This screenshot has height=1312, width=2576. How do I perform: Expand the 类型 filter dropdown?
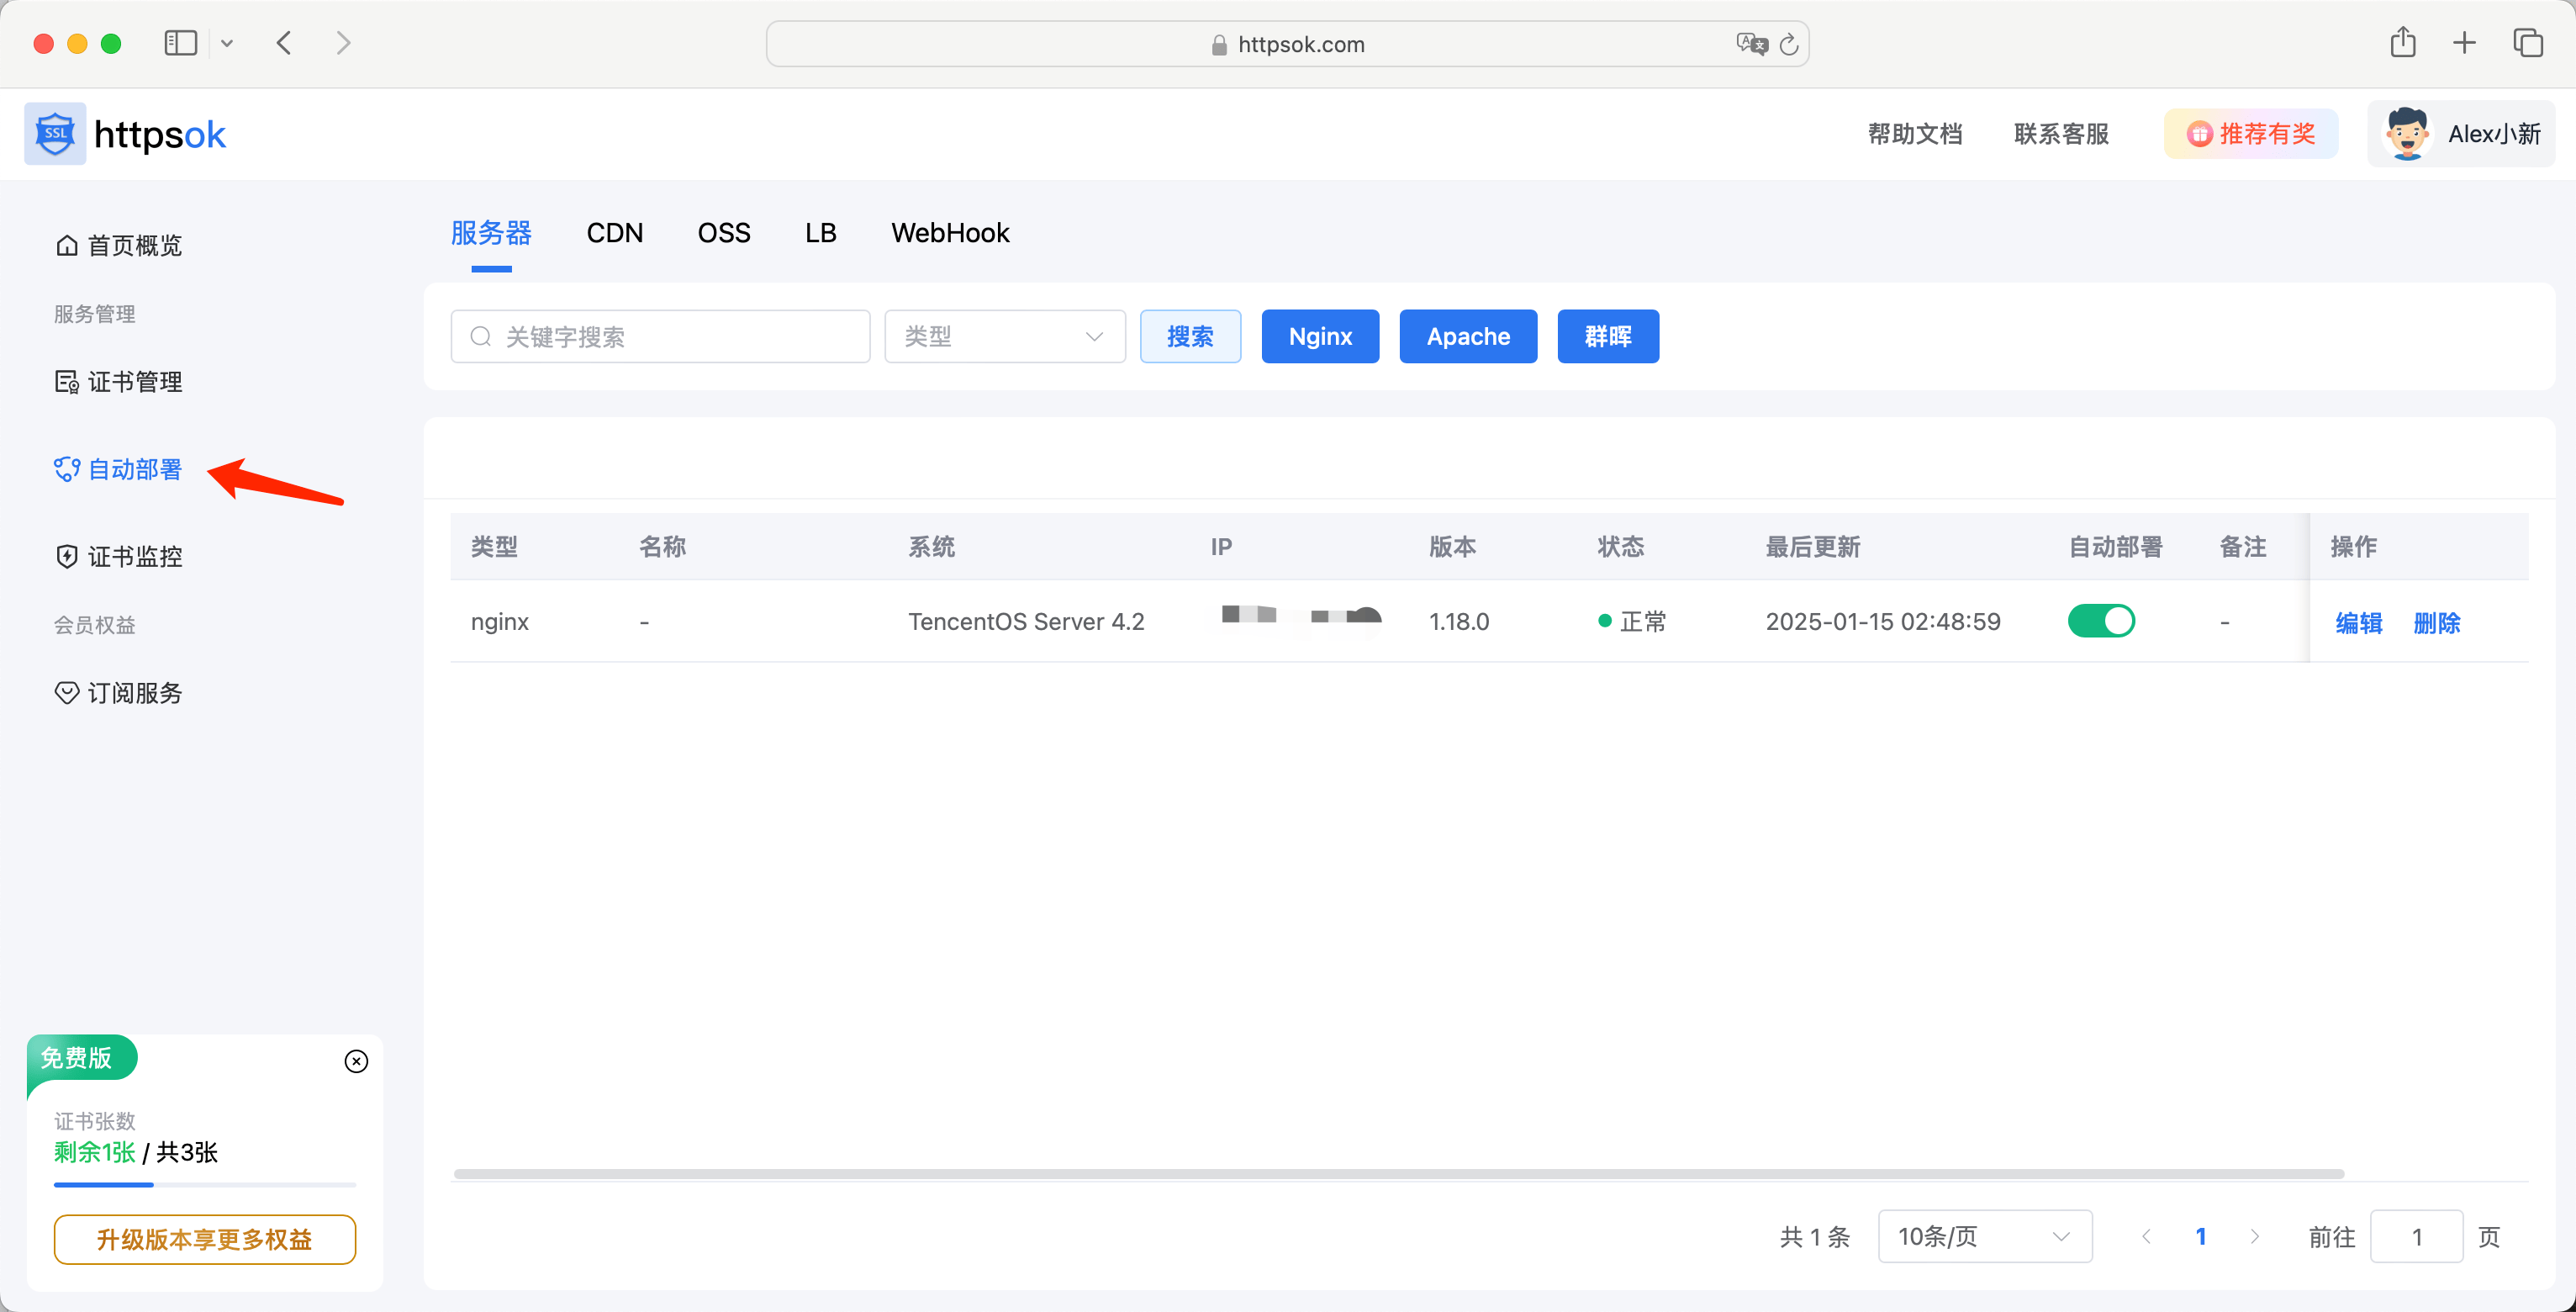click(x=1004, y=337)
